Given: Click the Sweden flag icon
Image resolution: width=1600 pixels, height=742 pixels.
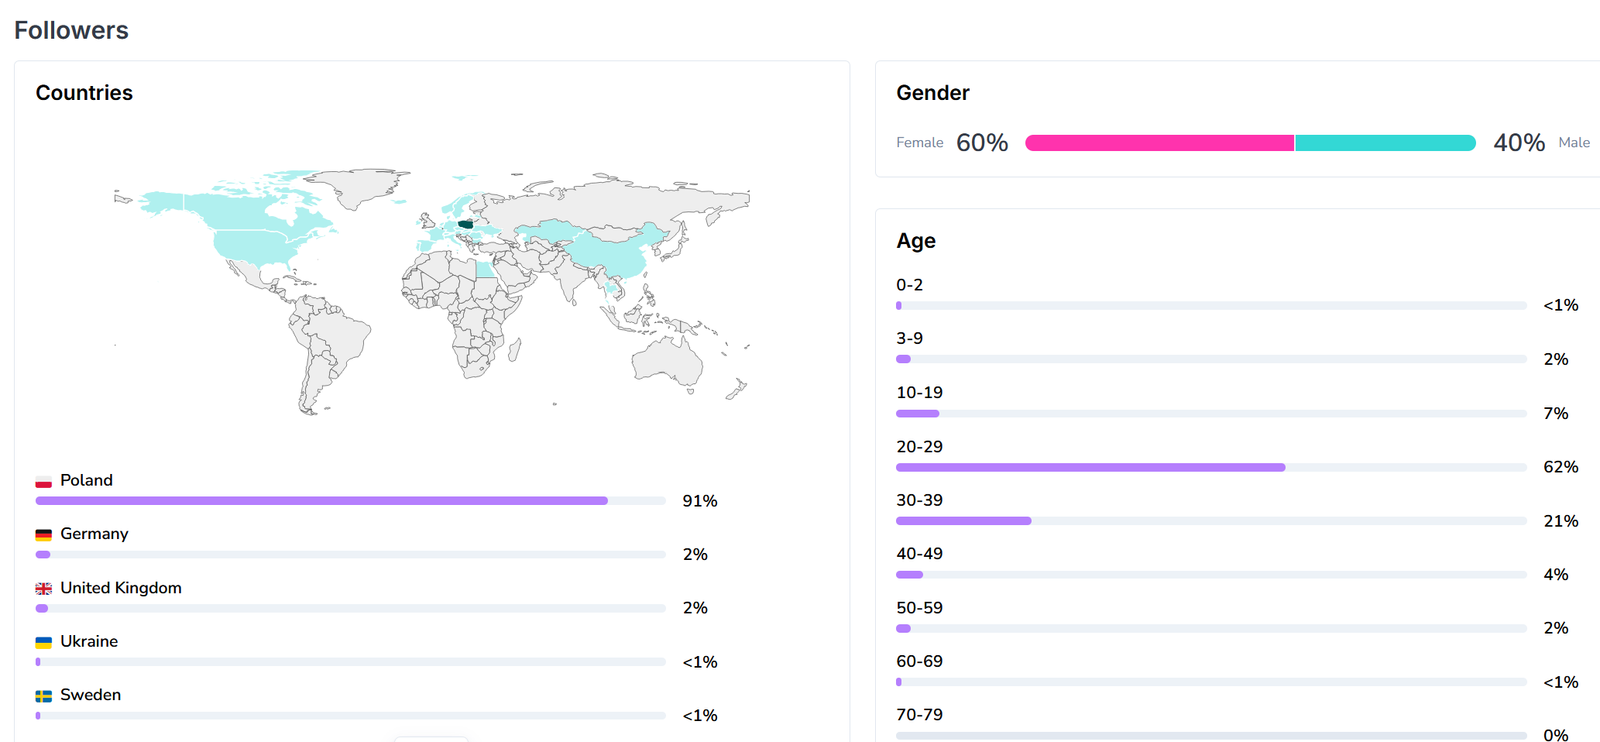Looking at the screenshot, I should pyautogui.click(x=43, y=696).
